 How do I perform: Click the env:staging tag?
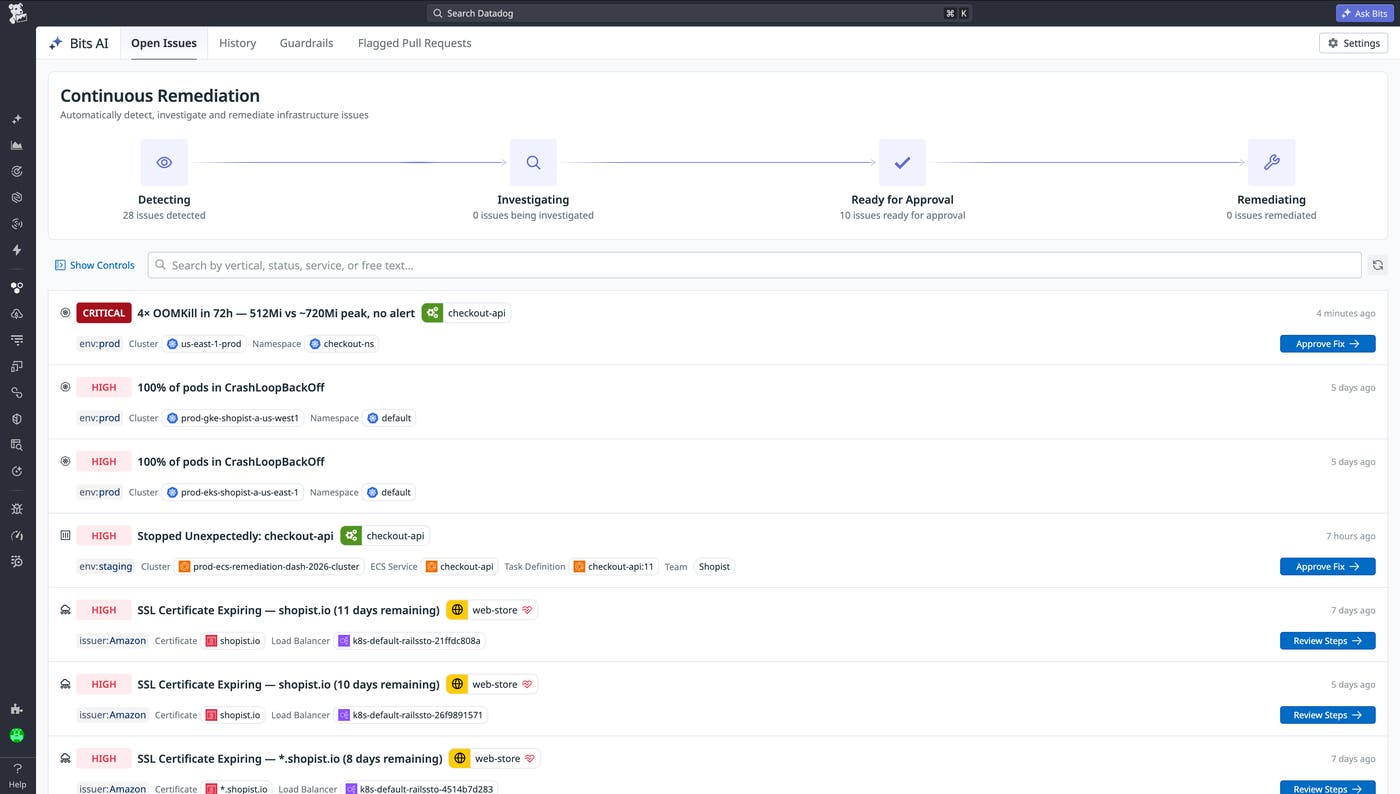click(106, 567)
